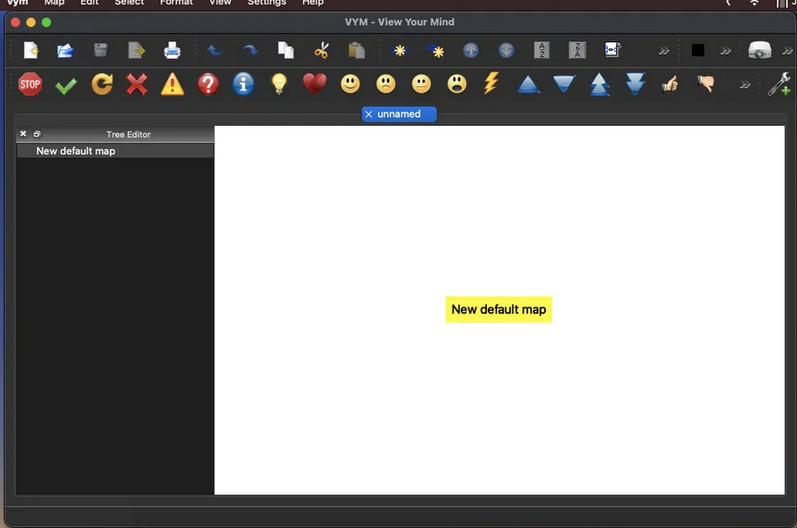
Task: Expand hidden edit toolbar items chevron
Action: 664,51
